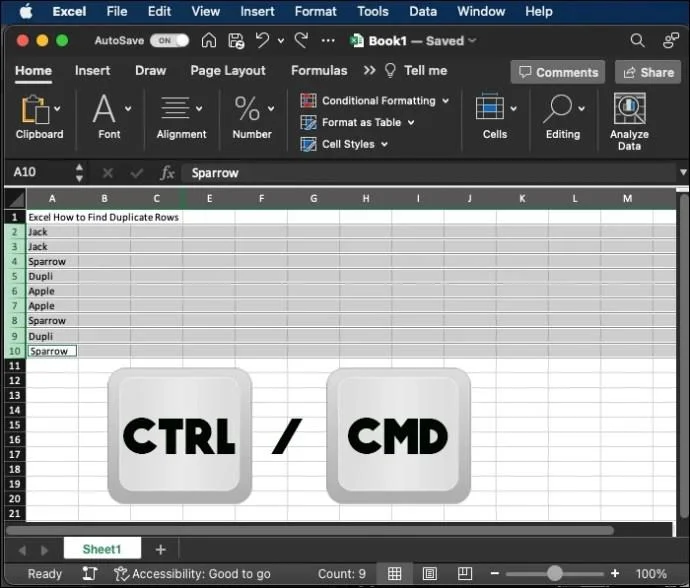Toggle the AutoSave switch
This screenshot has height=588, width=690.
click(x=171, y=41)
